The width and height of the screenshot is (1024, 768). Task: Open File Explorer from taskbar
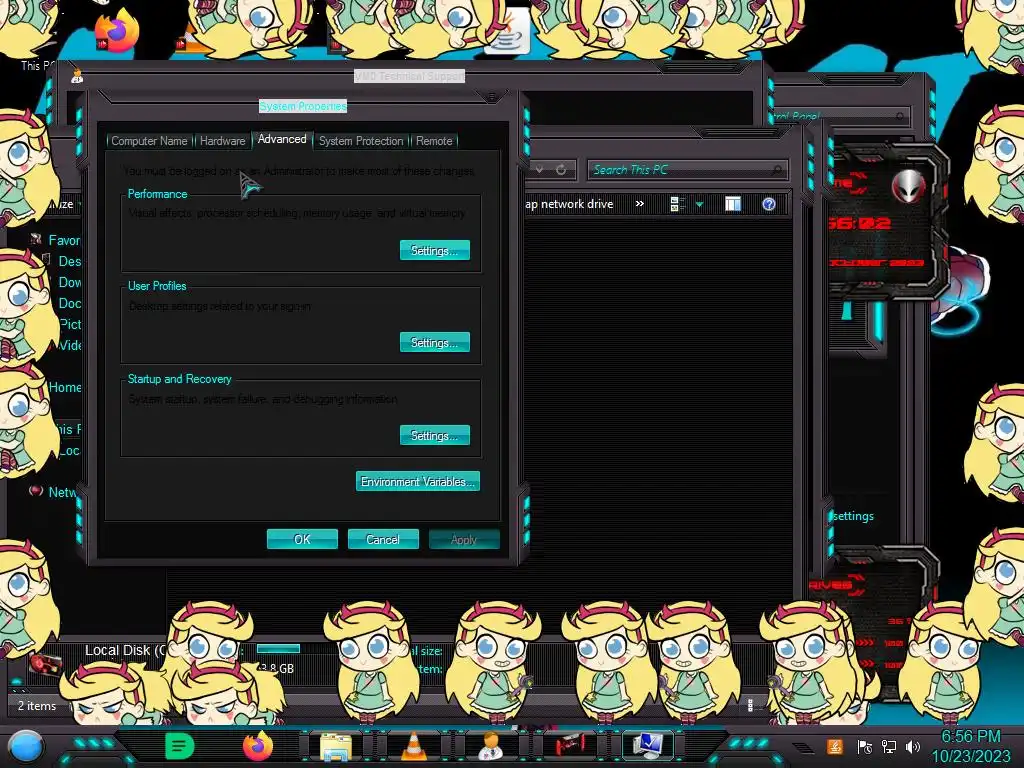(x=336, y=747)
